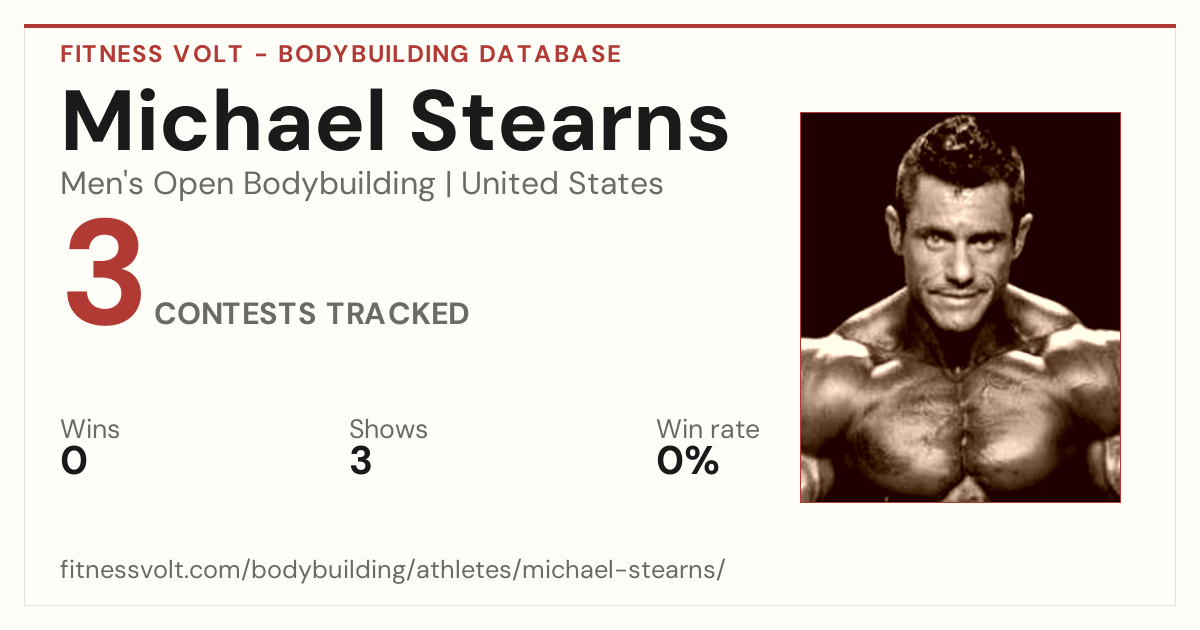Select the United States country text

click(x=562, y=184)
